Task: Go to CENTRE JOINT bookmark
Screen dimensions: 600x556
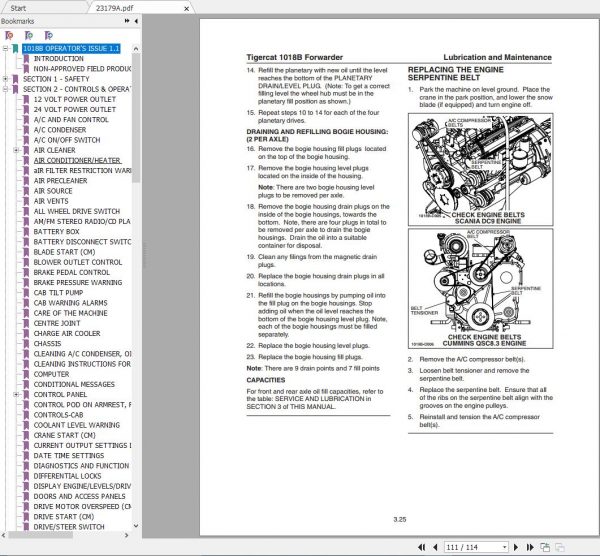Action: (57, 323)
